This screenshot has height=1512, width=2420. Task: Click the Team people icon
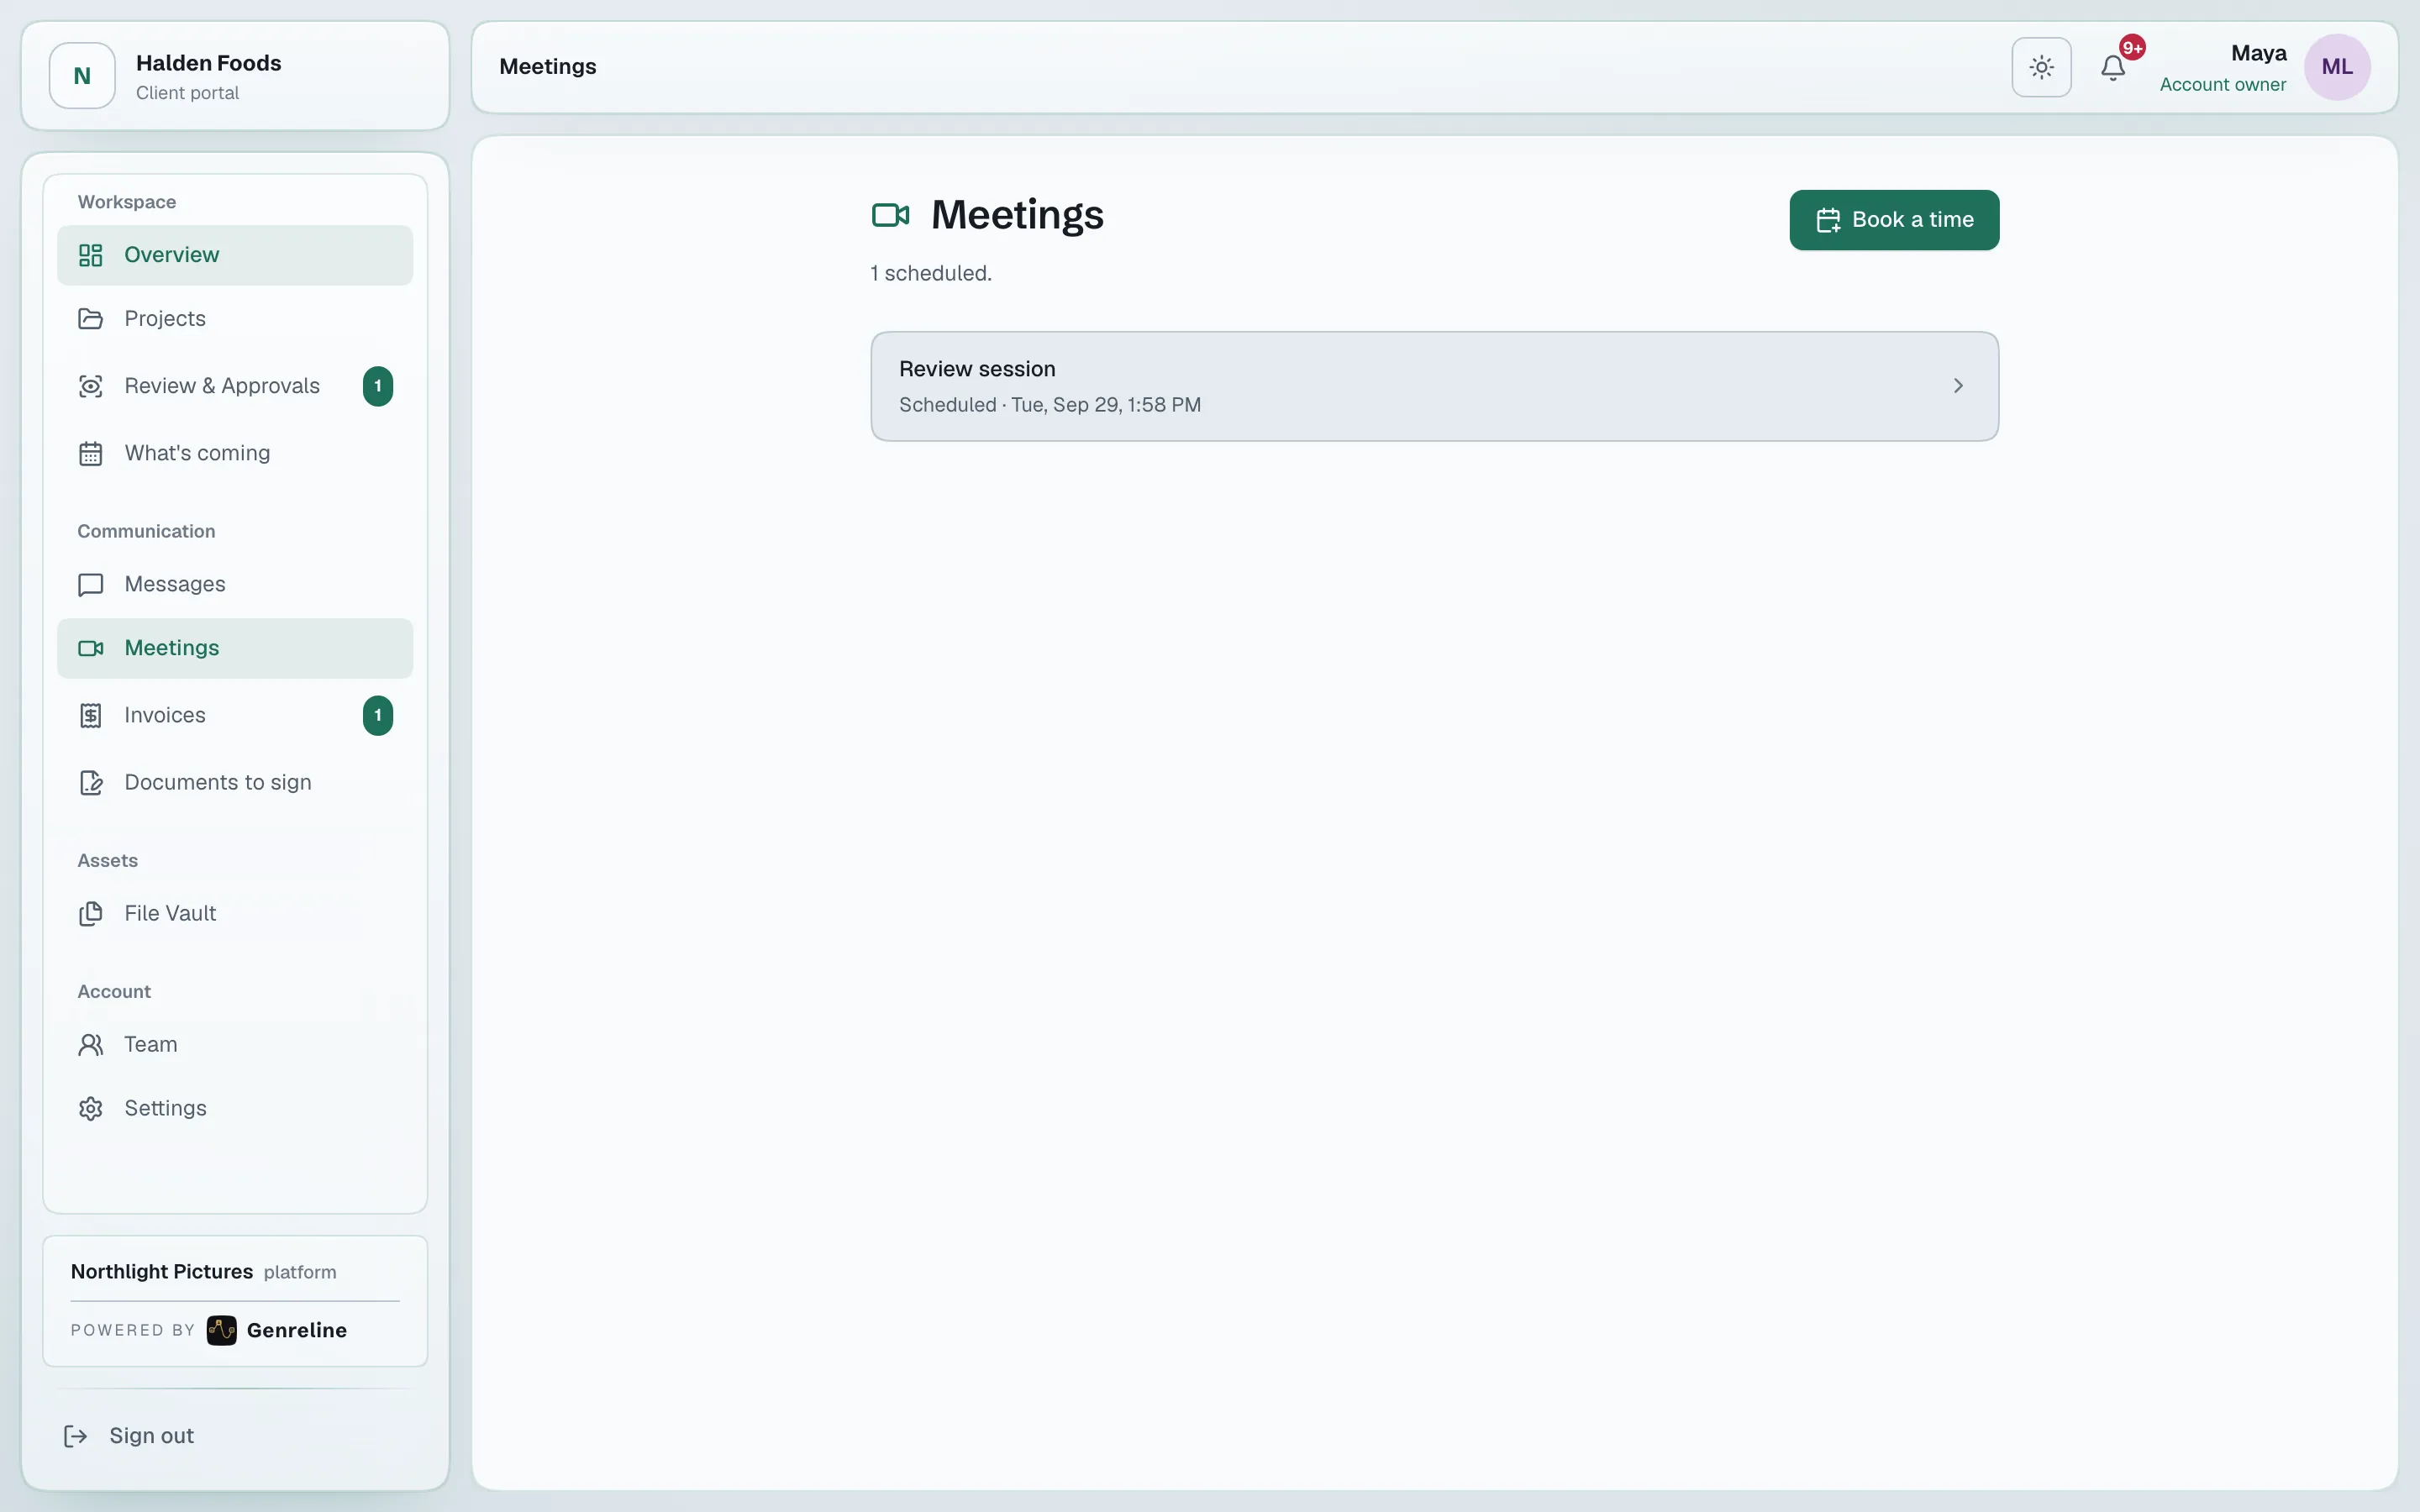(x=91, y=1044)
